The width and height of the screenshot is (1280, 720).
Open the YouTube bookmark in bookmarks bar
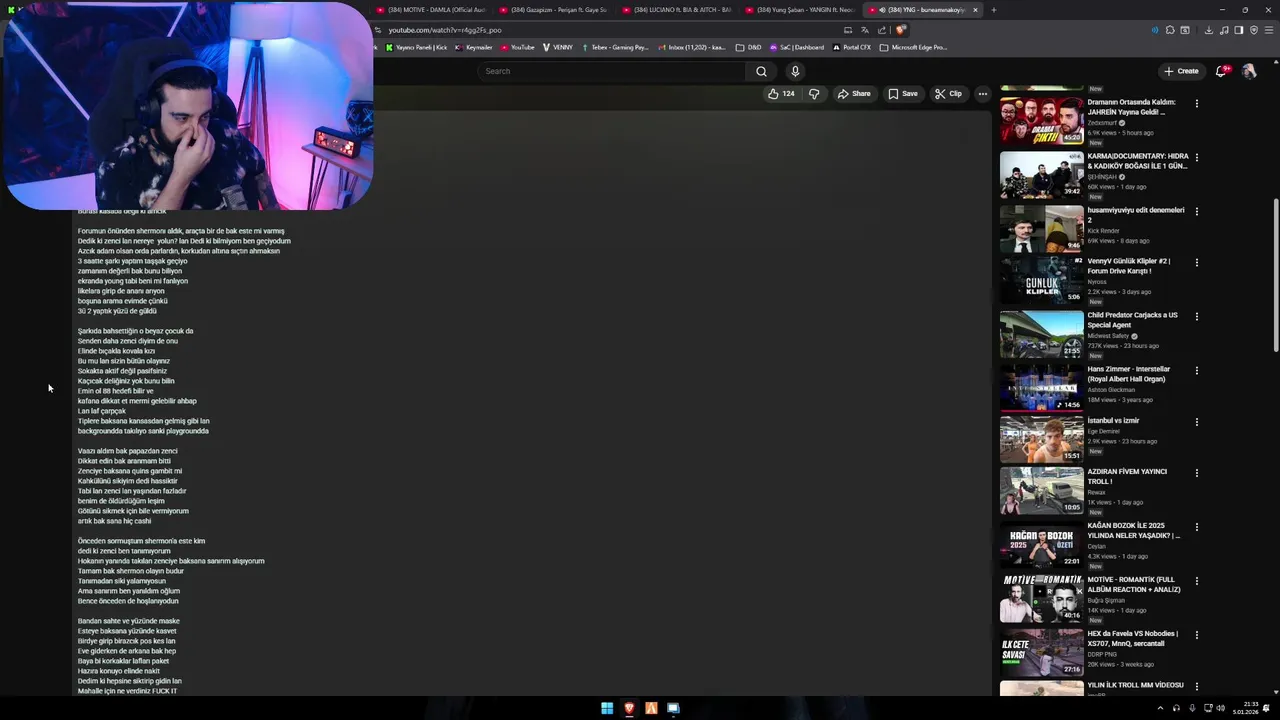tap(518, 47)
